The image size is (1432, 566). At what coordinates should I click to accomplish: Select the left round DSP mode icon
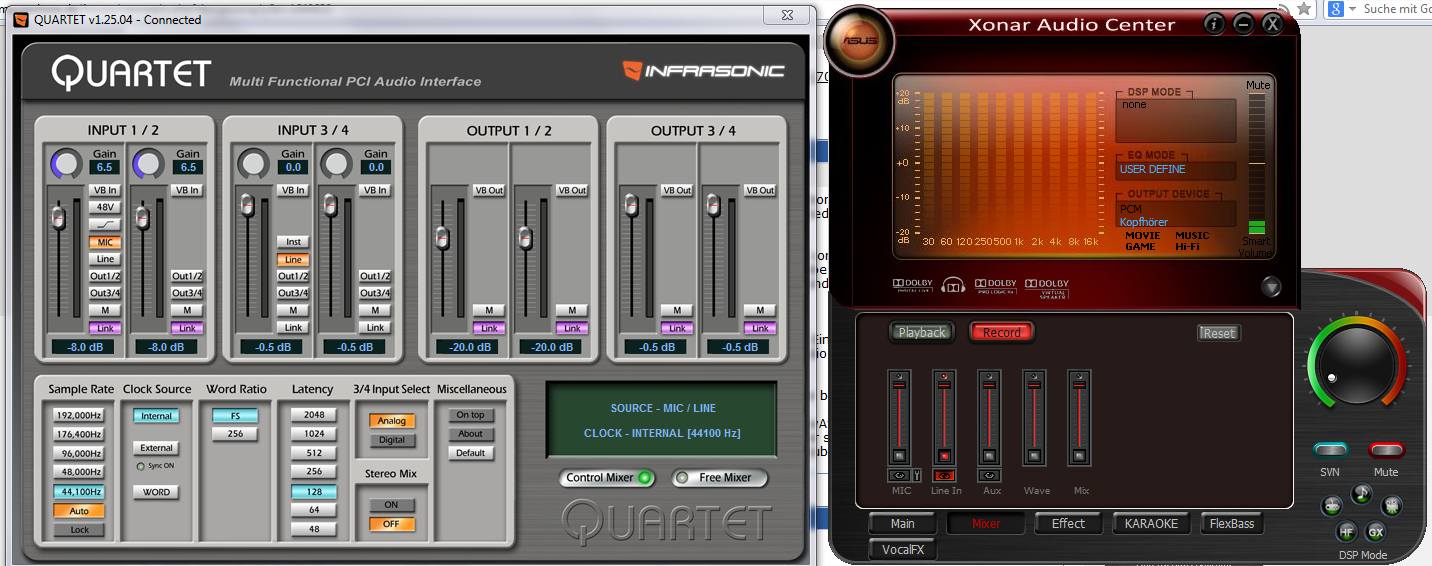click(1332, 506)
